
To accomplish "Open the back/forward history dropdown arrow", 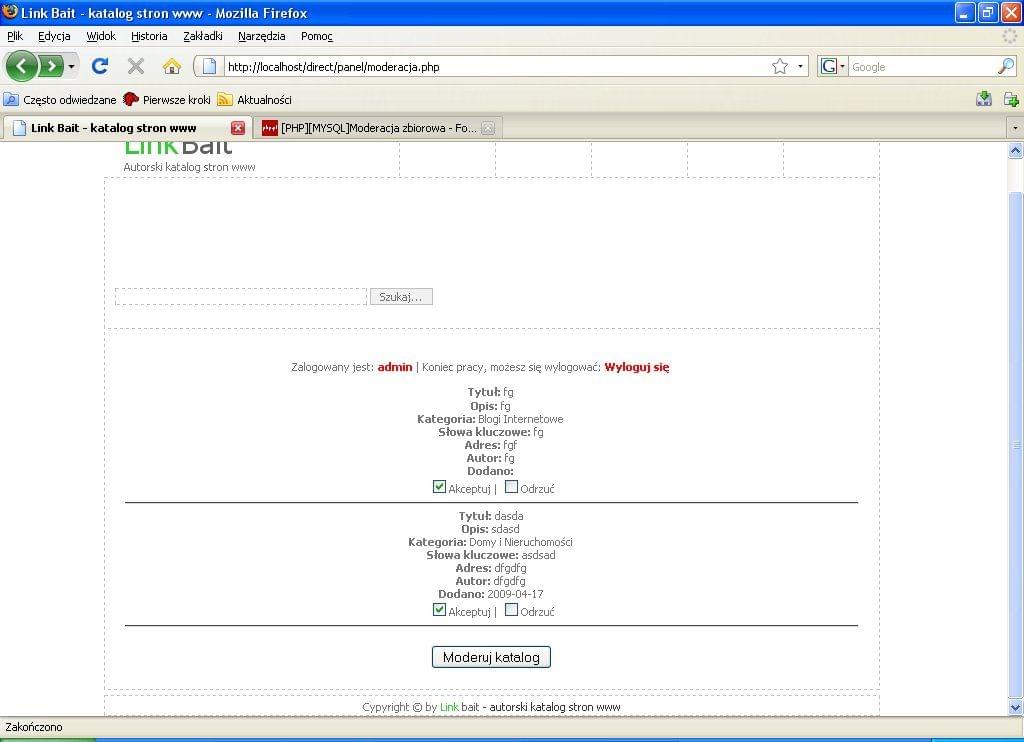I will point(71,67).
